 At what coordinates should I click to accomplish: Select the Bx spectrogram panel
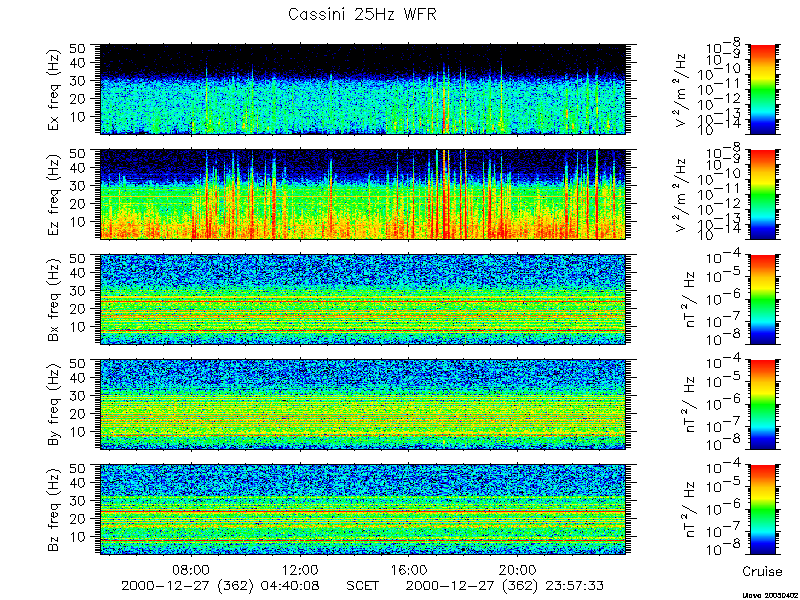click(x=363, y=299)
